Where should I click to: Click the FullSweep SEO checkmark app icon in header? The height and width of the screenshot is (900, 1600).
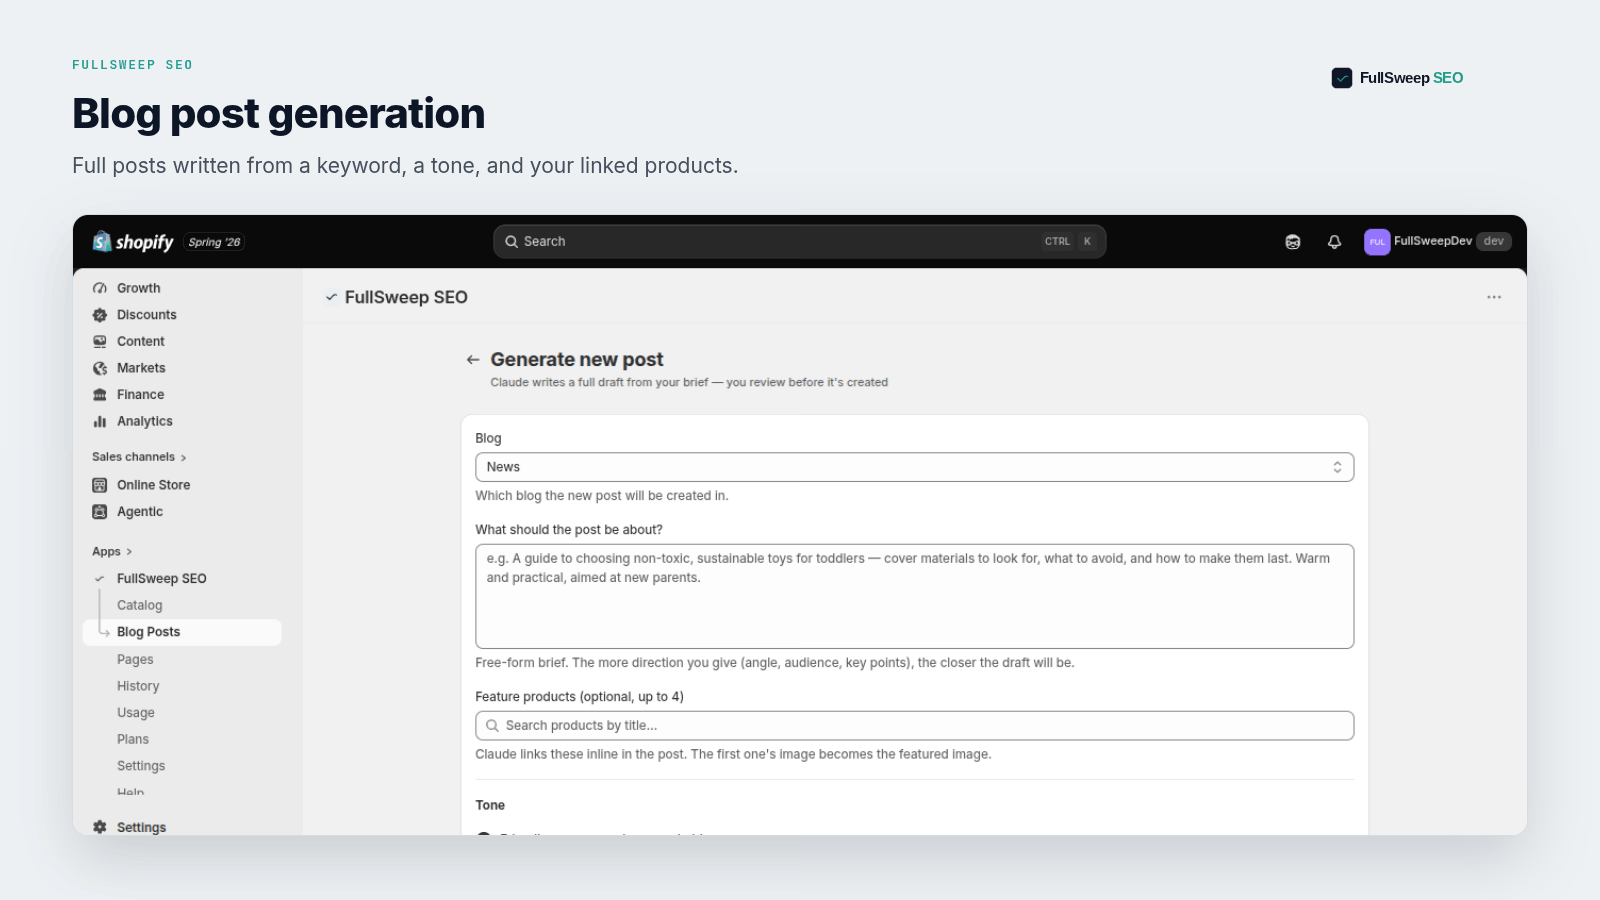pos(331,297)
